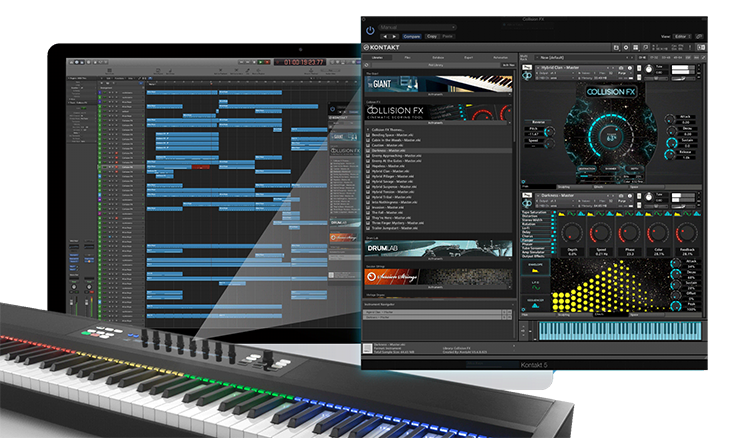Screen dimensions: 733x438
Task: Expand Instruments bar under The Giant
Action: pyautogui.click(x=438, y=94)
